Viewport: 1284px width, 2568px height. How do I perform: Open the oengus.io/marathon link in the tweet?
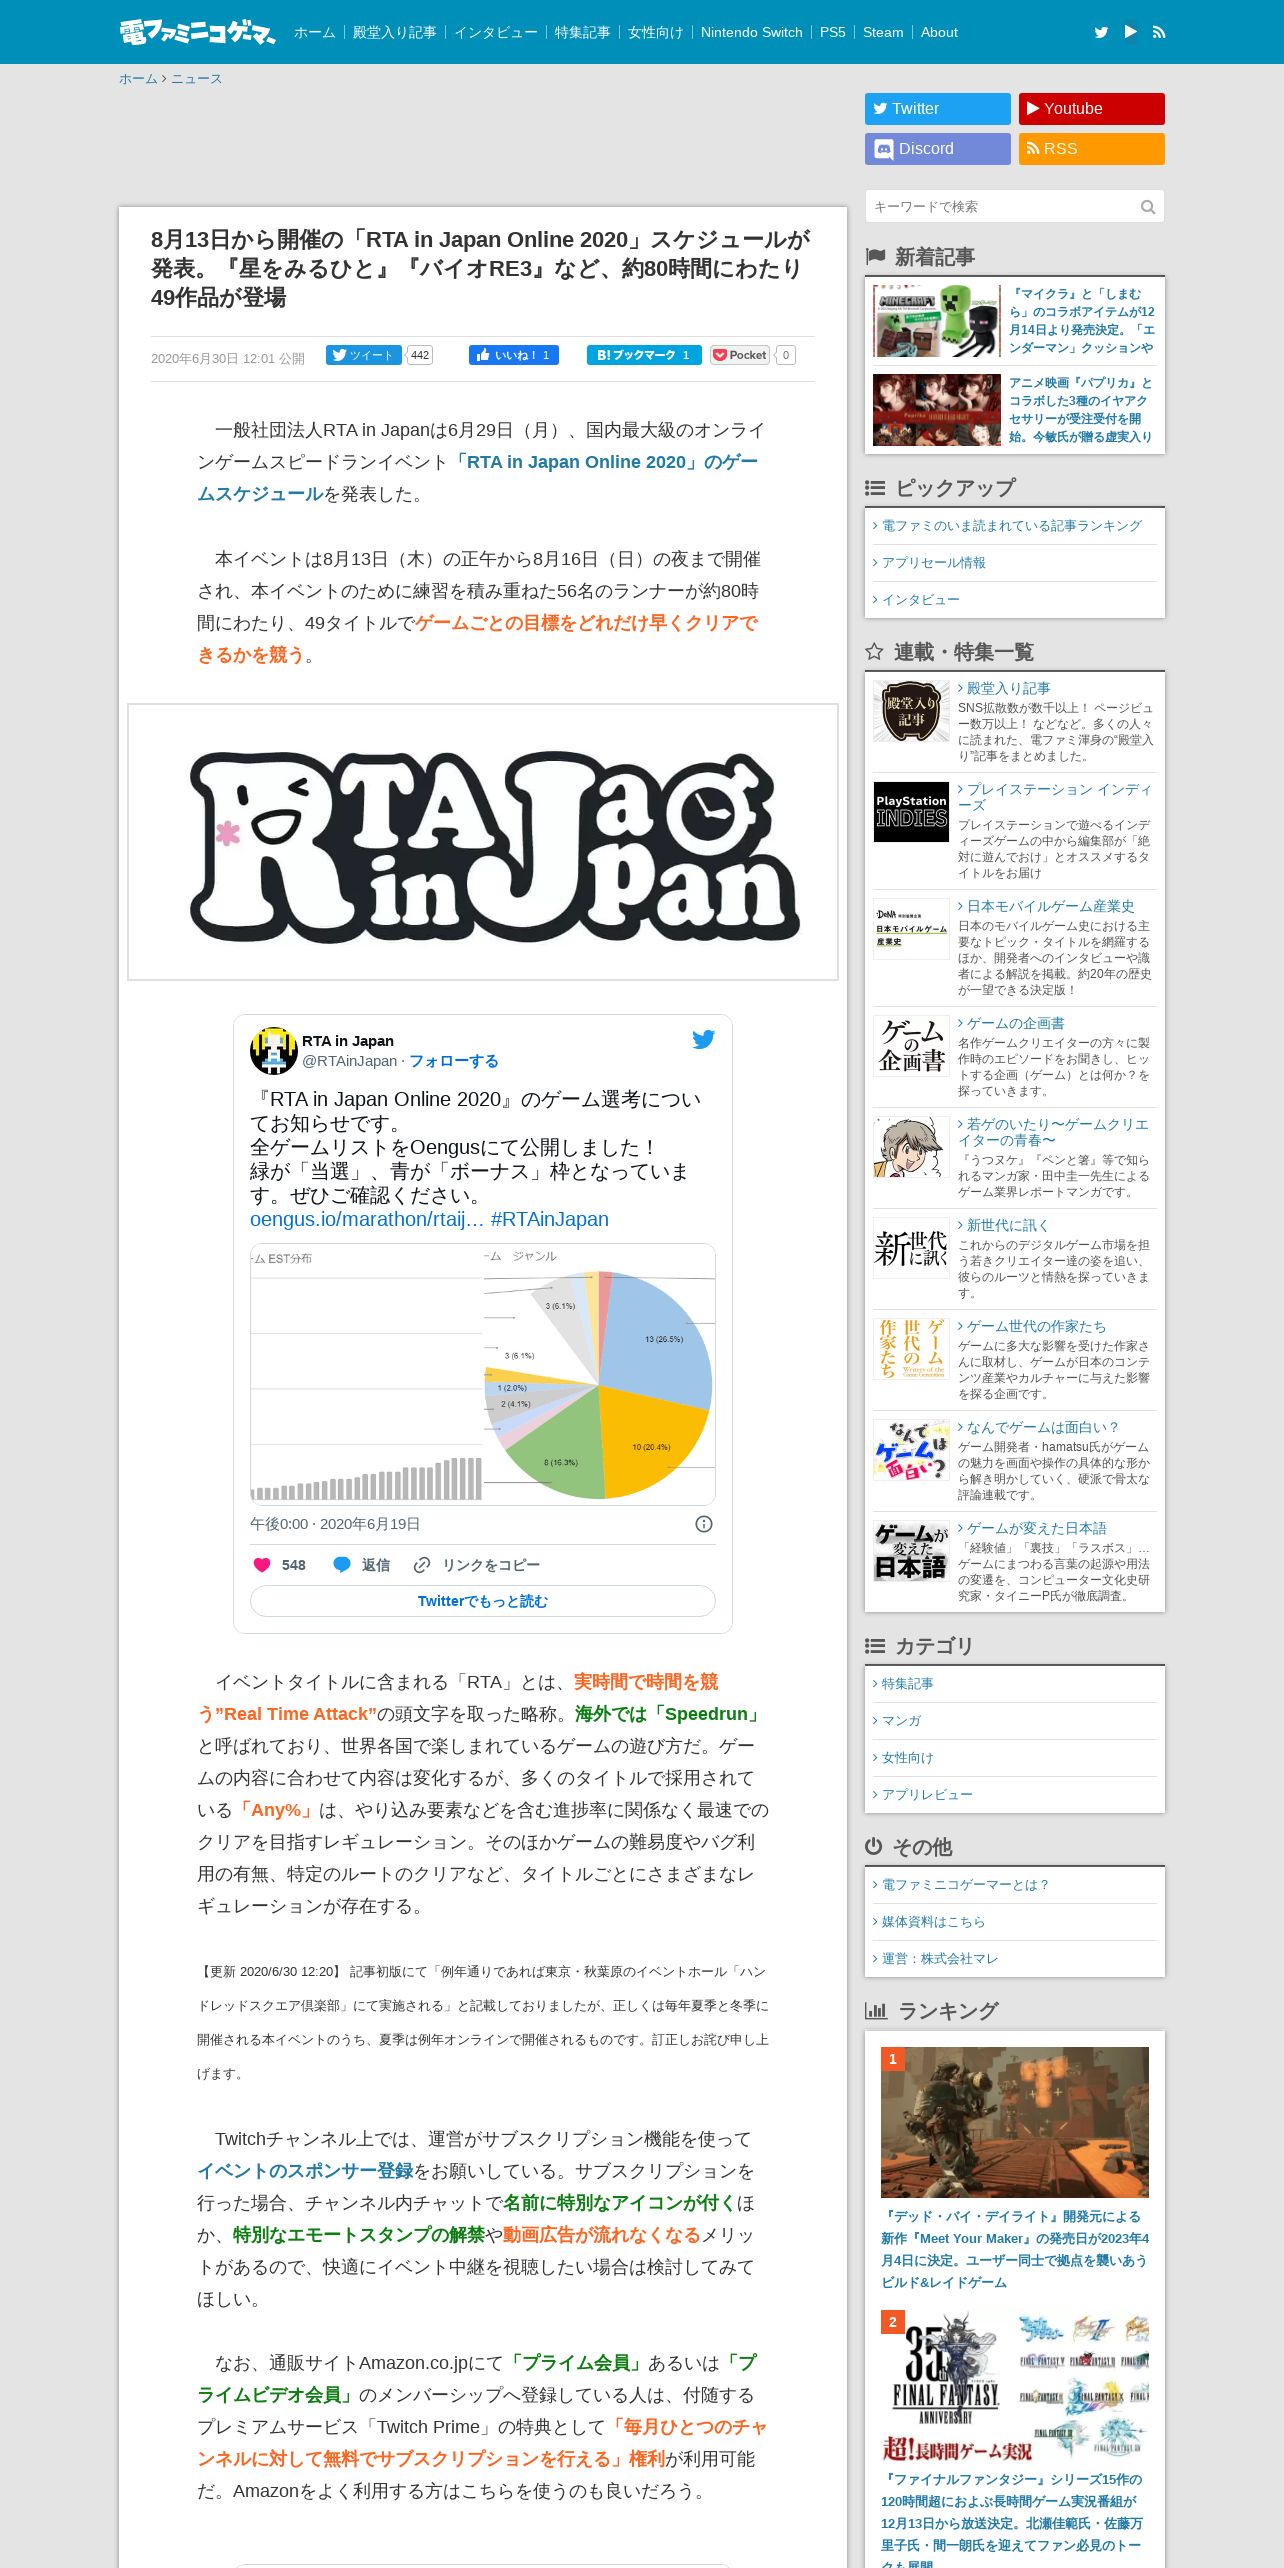tap(367, 1219)
